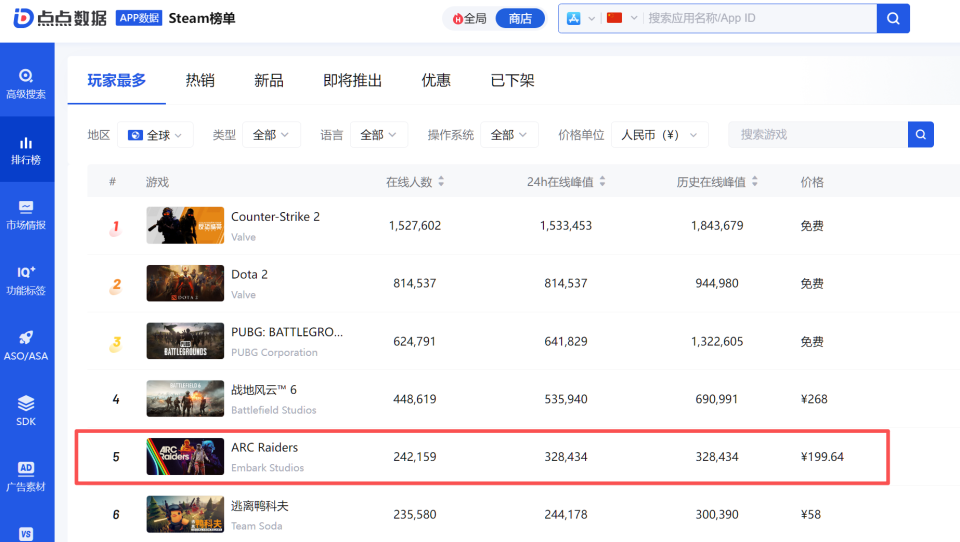
Task: Select the 排行榜 sidebar icon
Action: 26,149
